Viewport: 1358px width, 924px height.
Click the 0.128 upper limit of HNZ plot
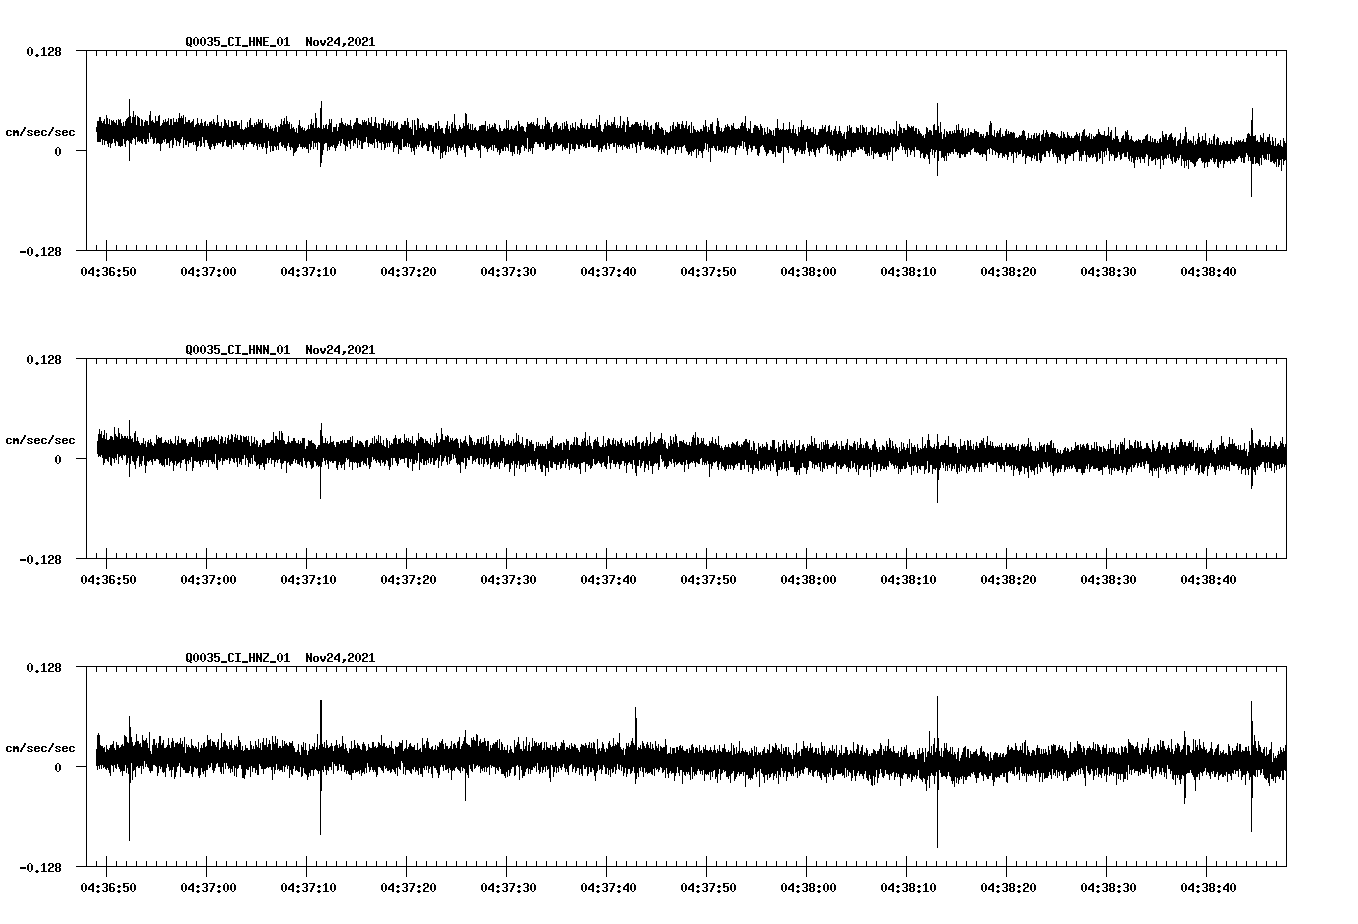point(43,667)
